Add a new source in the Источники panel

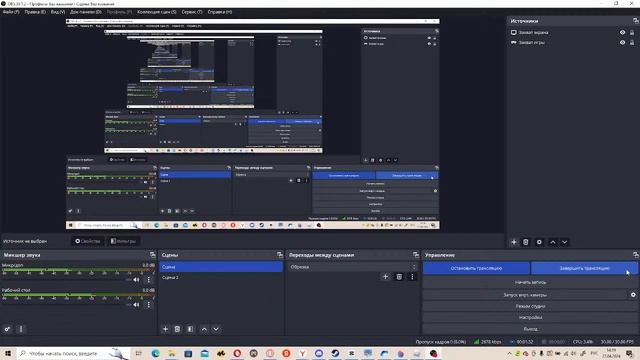click(x=514, y=242)
